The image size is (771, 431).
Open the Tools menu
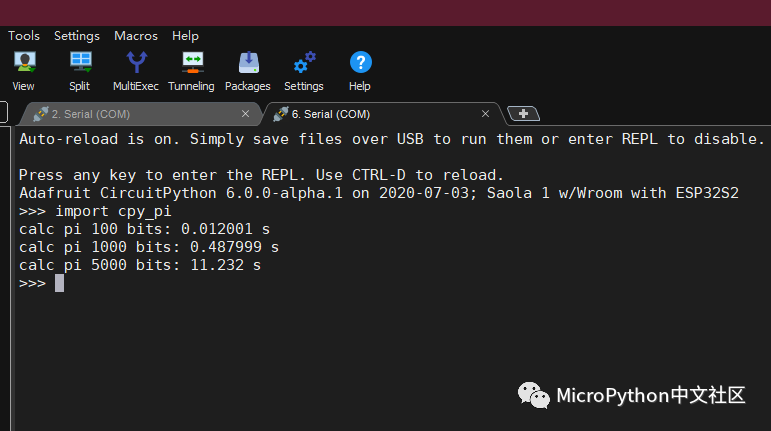click(24, 36)
